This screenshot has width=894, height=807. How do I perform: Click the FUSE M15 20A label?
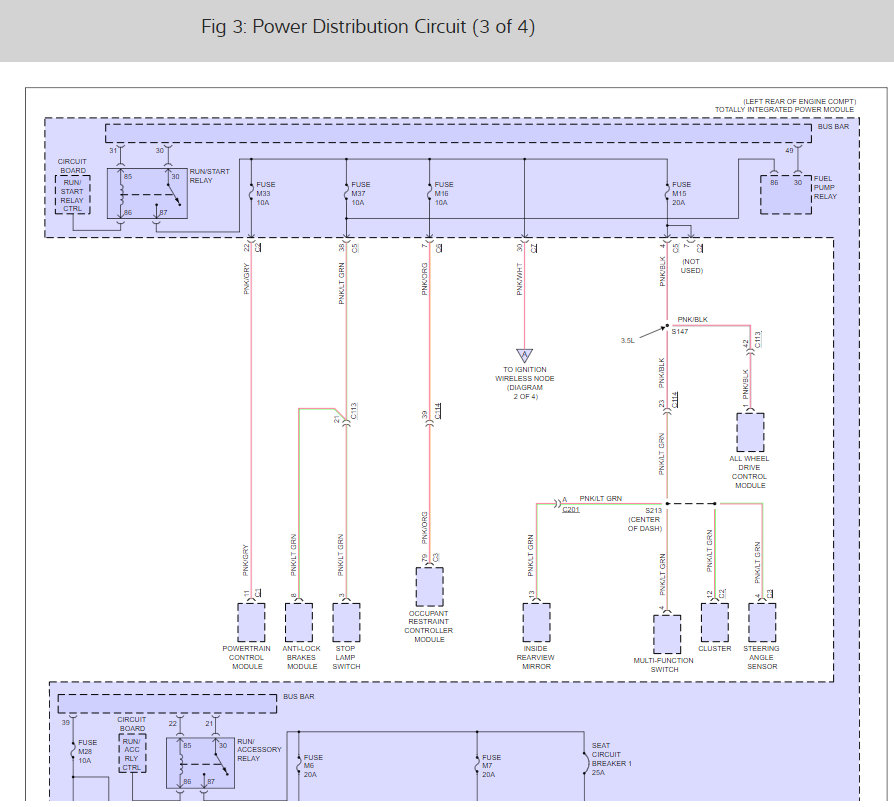[x=681, y=193]
